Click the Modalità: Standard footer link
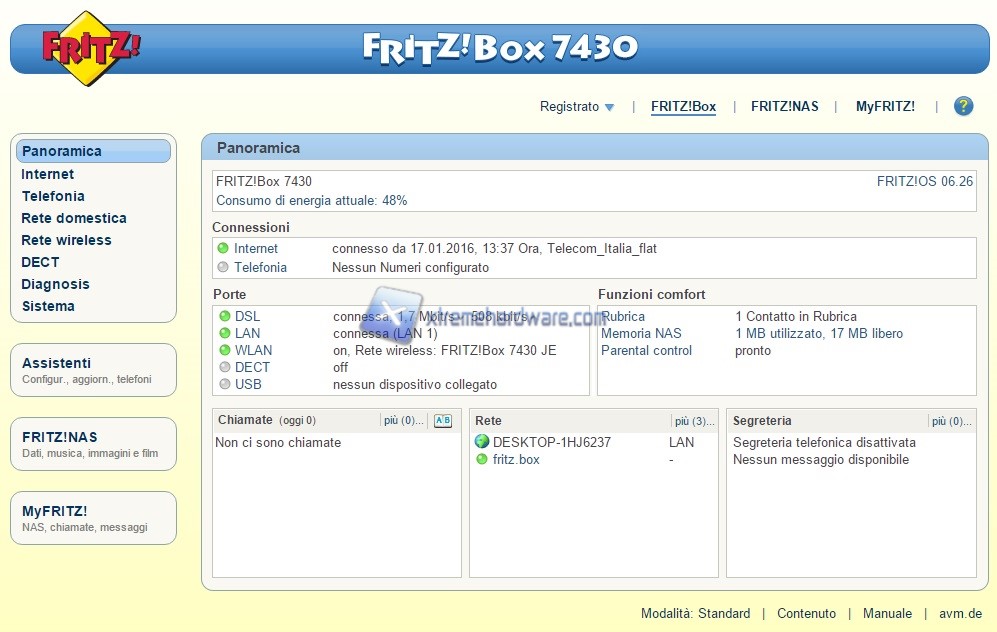 695,614
